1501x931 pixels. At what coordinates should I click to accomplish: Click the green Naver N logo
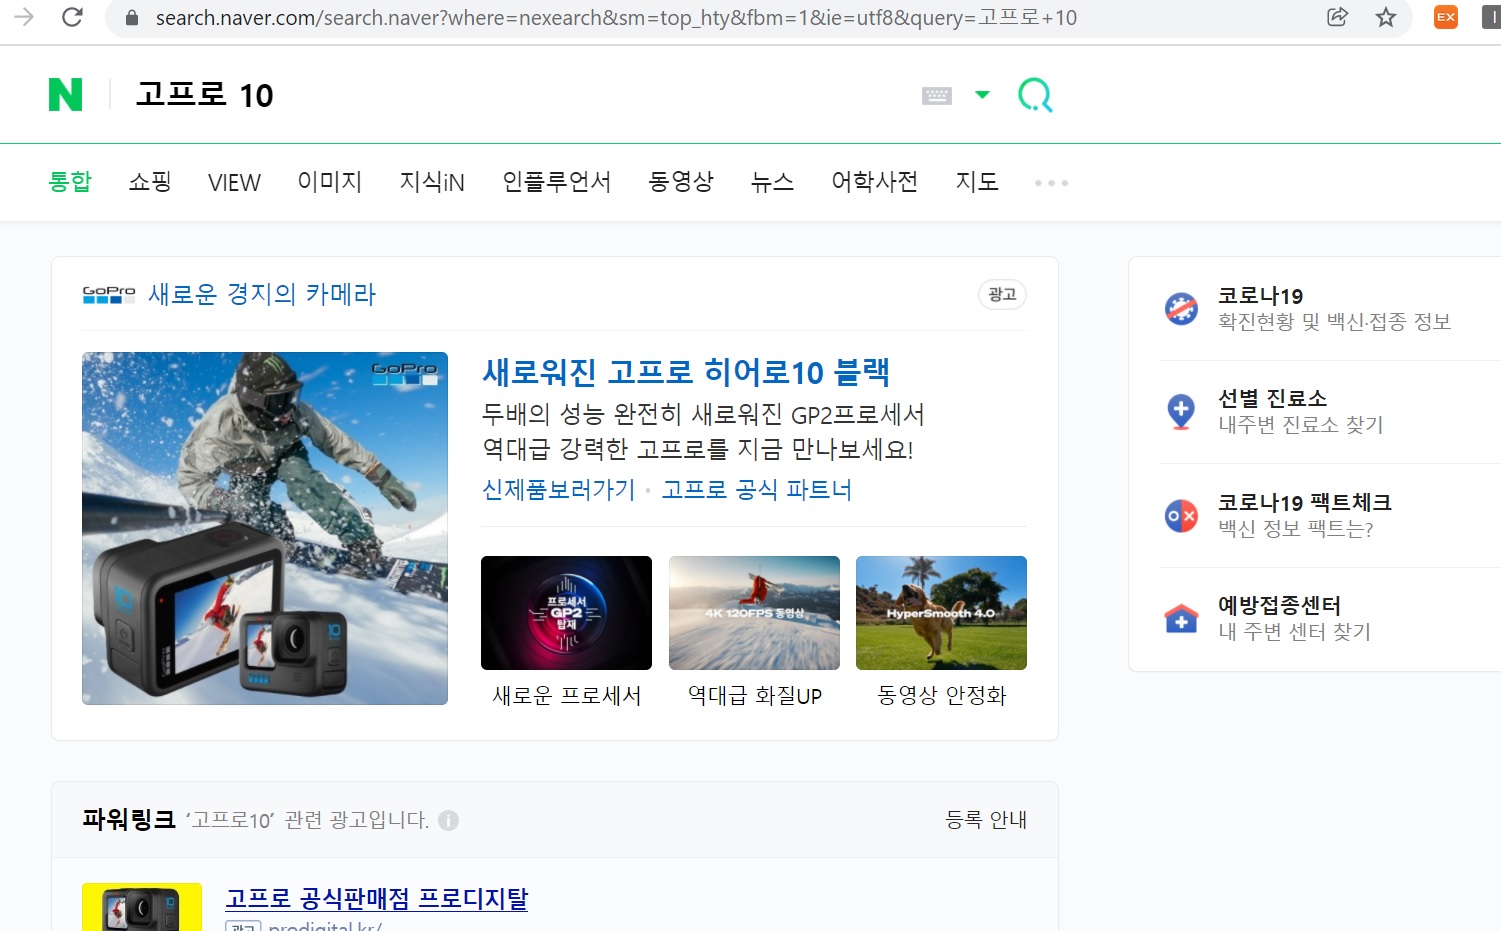point(66,95)
